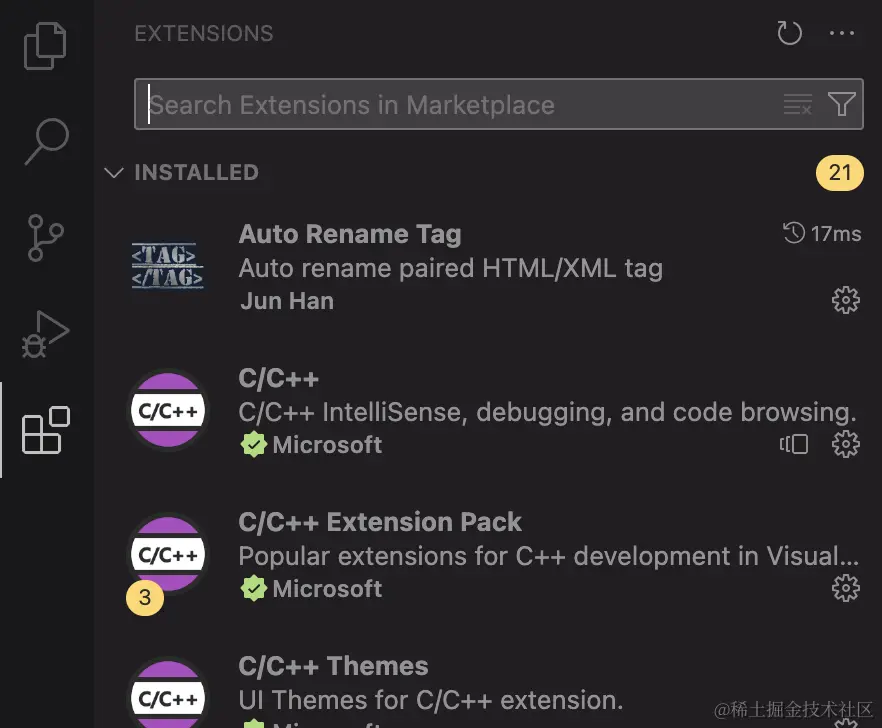Select the Extensions view icon
Viewport: 882px width, 728px height.
[46, 430]
